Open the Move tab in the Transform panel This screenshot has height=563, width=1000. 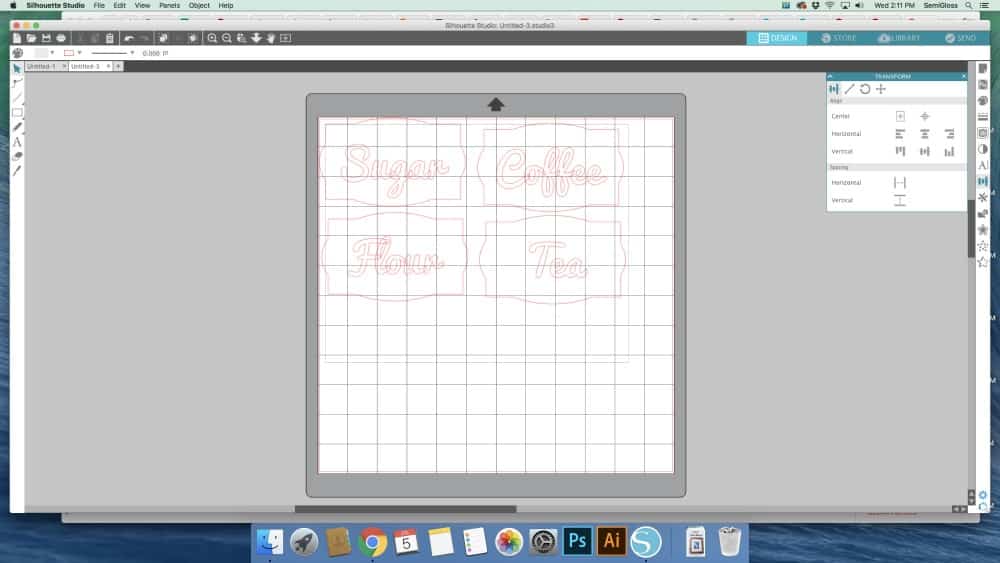(x=881, y=89)
